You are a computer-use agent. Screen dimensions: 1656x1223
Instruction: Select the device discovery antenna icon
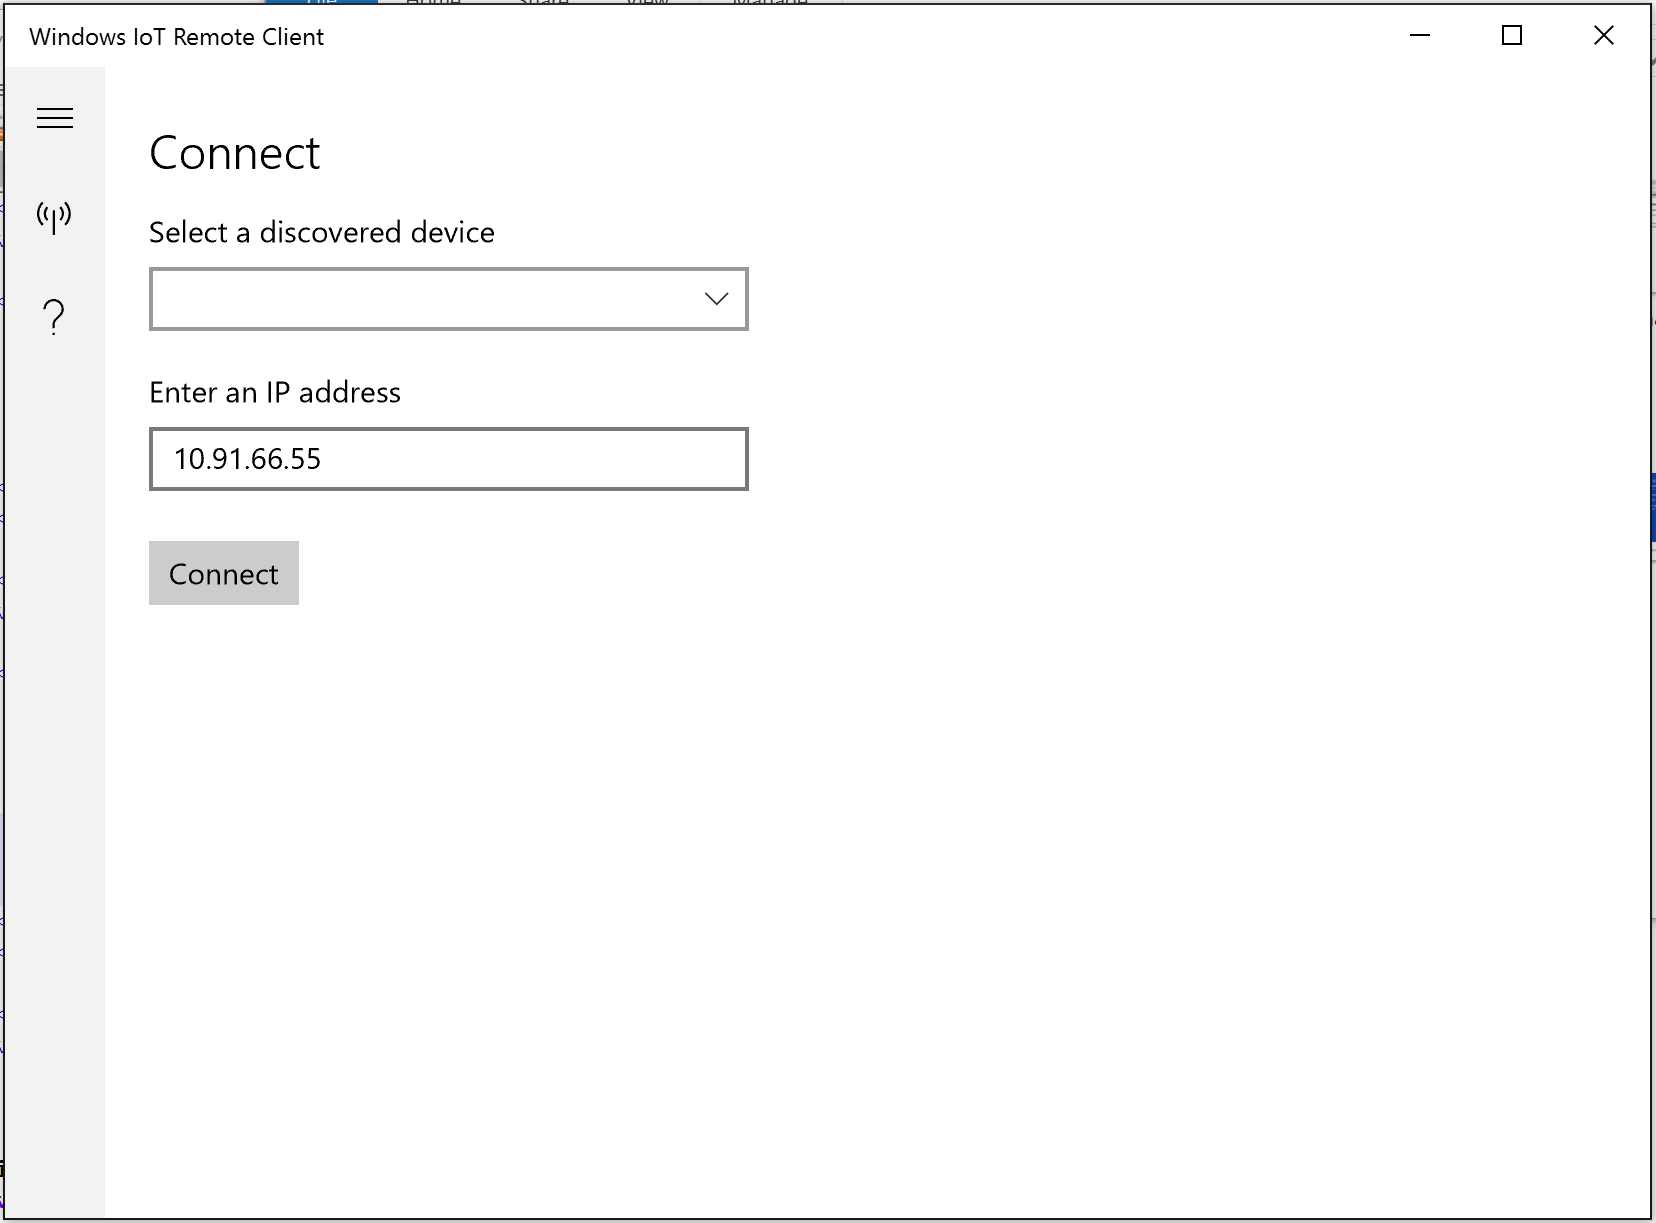coord(55,215)
